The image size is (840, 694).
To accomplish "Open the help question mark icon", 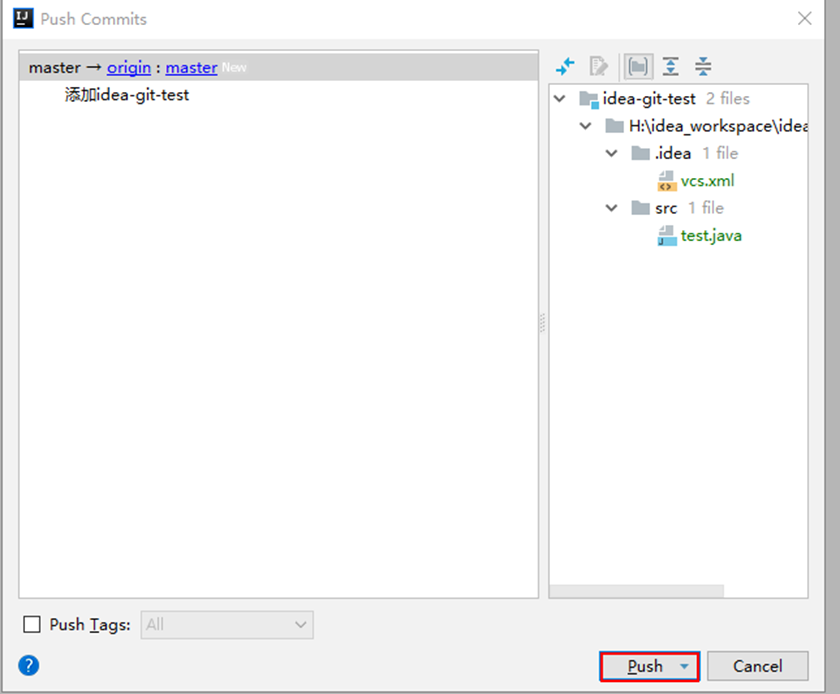I will click(x=28, y=666).
